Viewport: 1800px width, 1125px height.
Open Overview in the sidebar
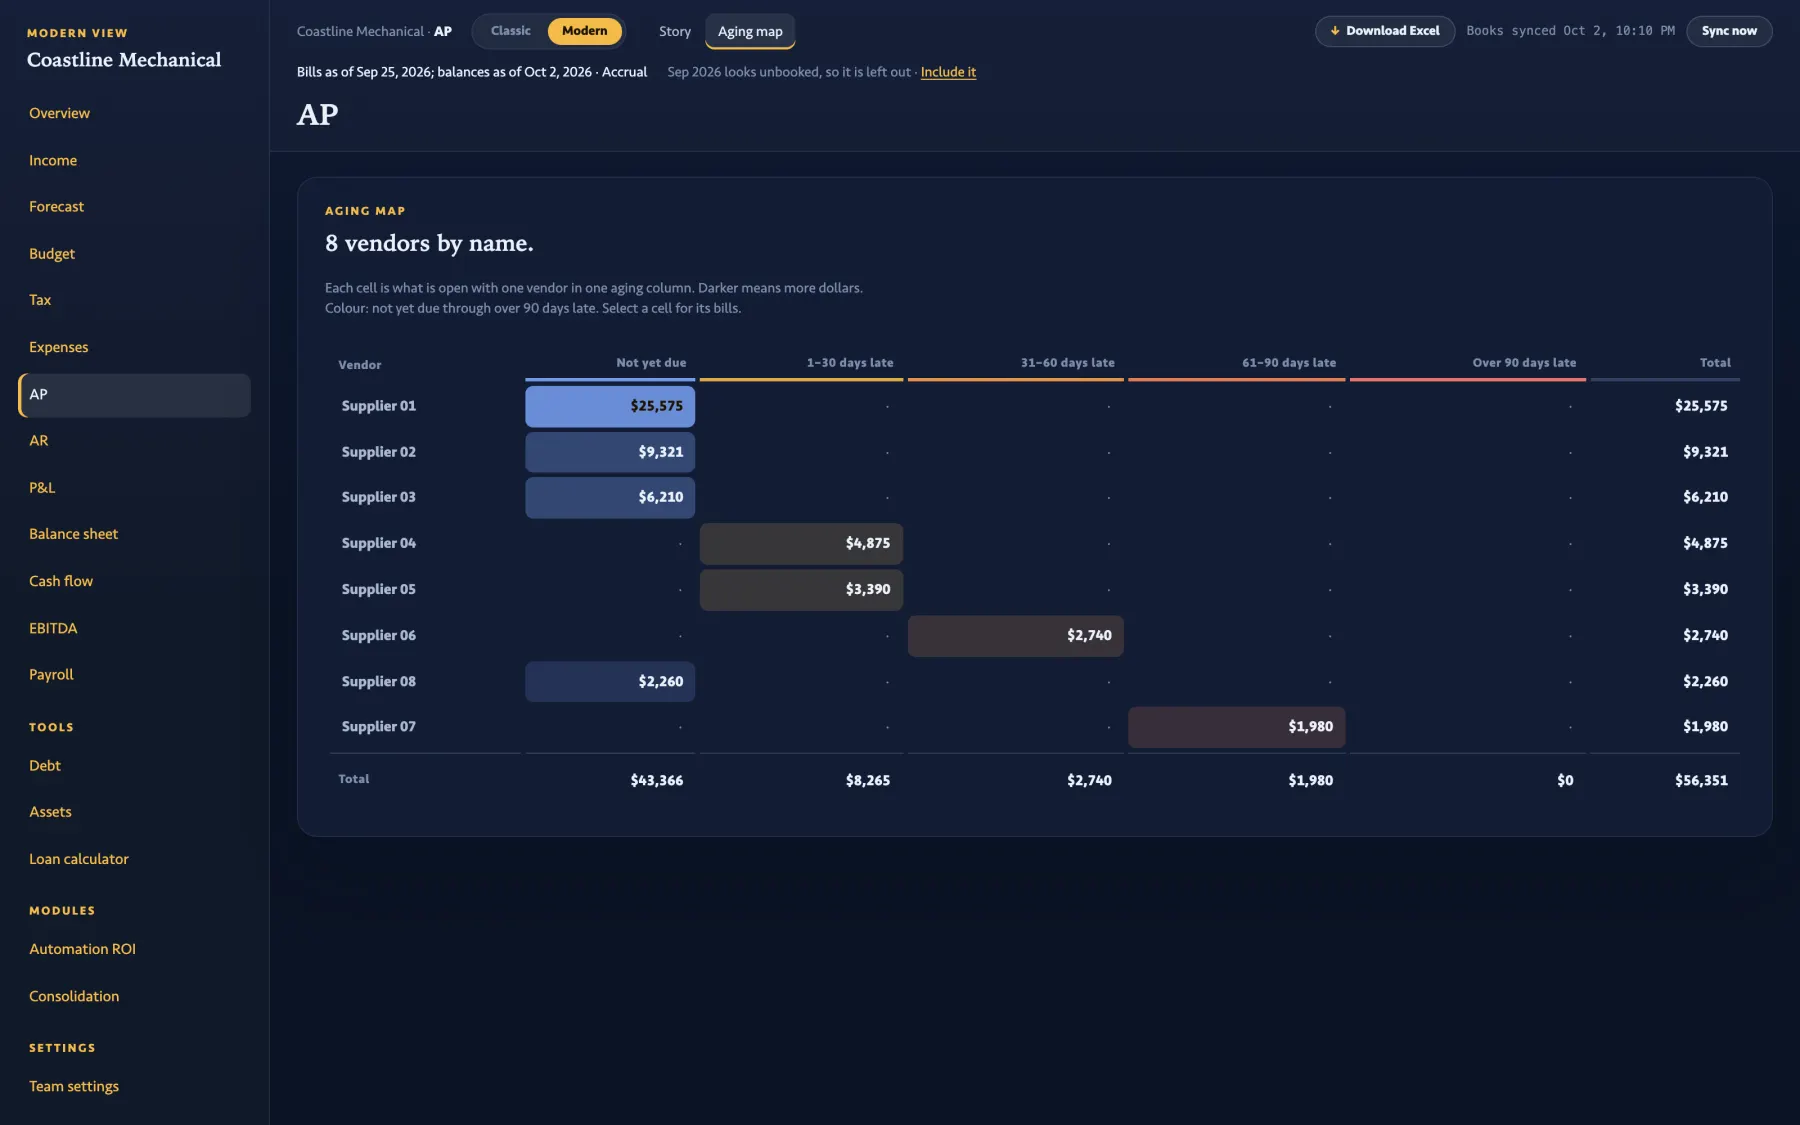[x=134, y=113]
